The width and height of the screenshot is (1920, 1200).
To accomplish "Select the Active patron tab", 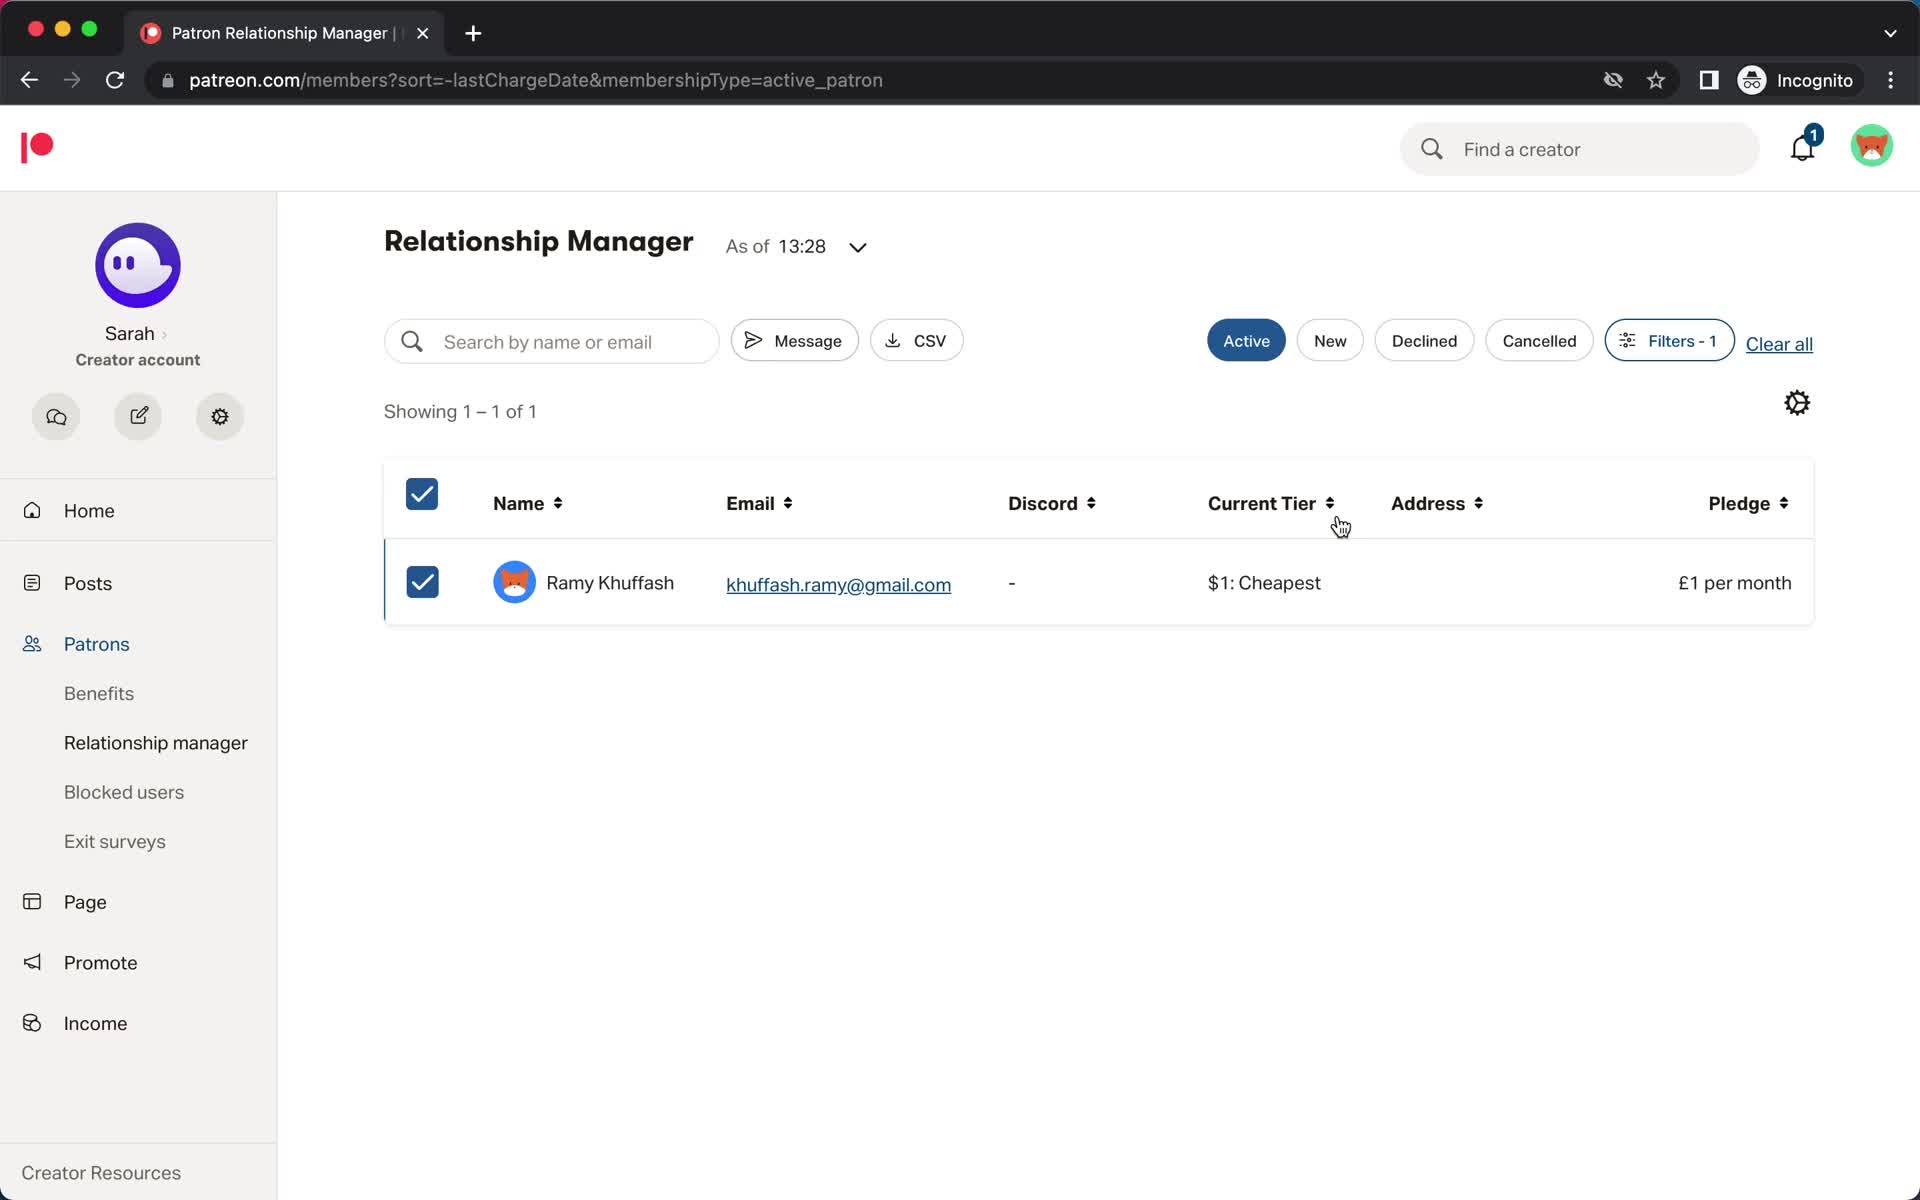I will point(1245,340).
